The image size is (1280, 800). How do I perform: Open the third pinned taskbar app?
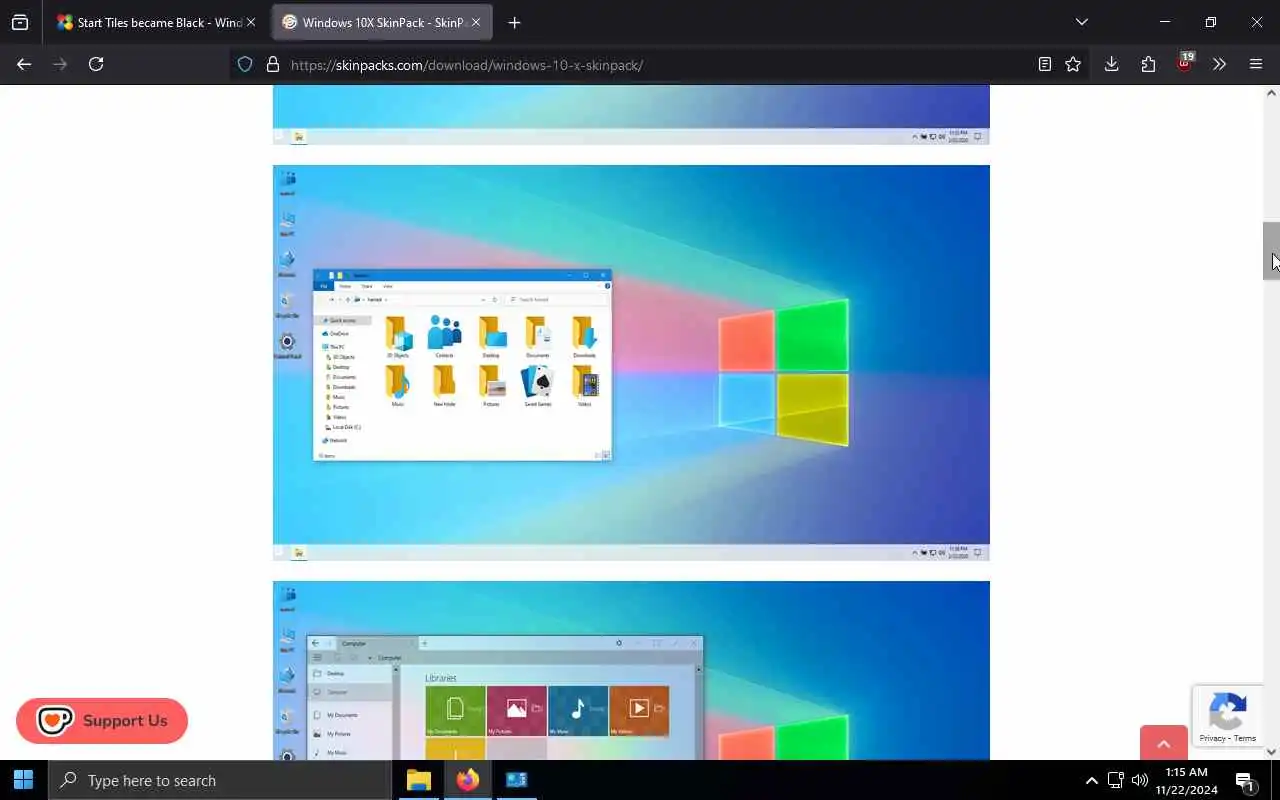(x=516, y=780)
